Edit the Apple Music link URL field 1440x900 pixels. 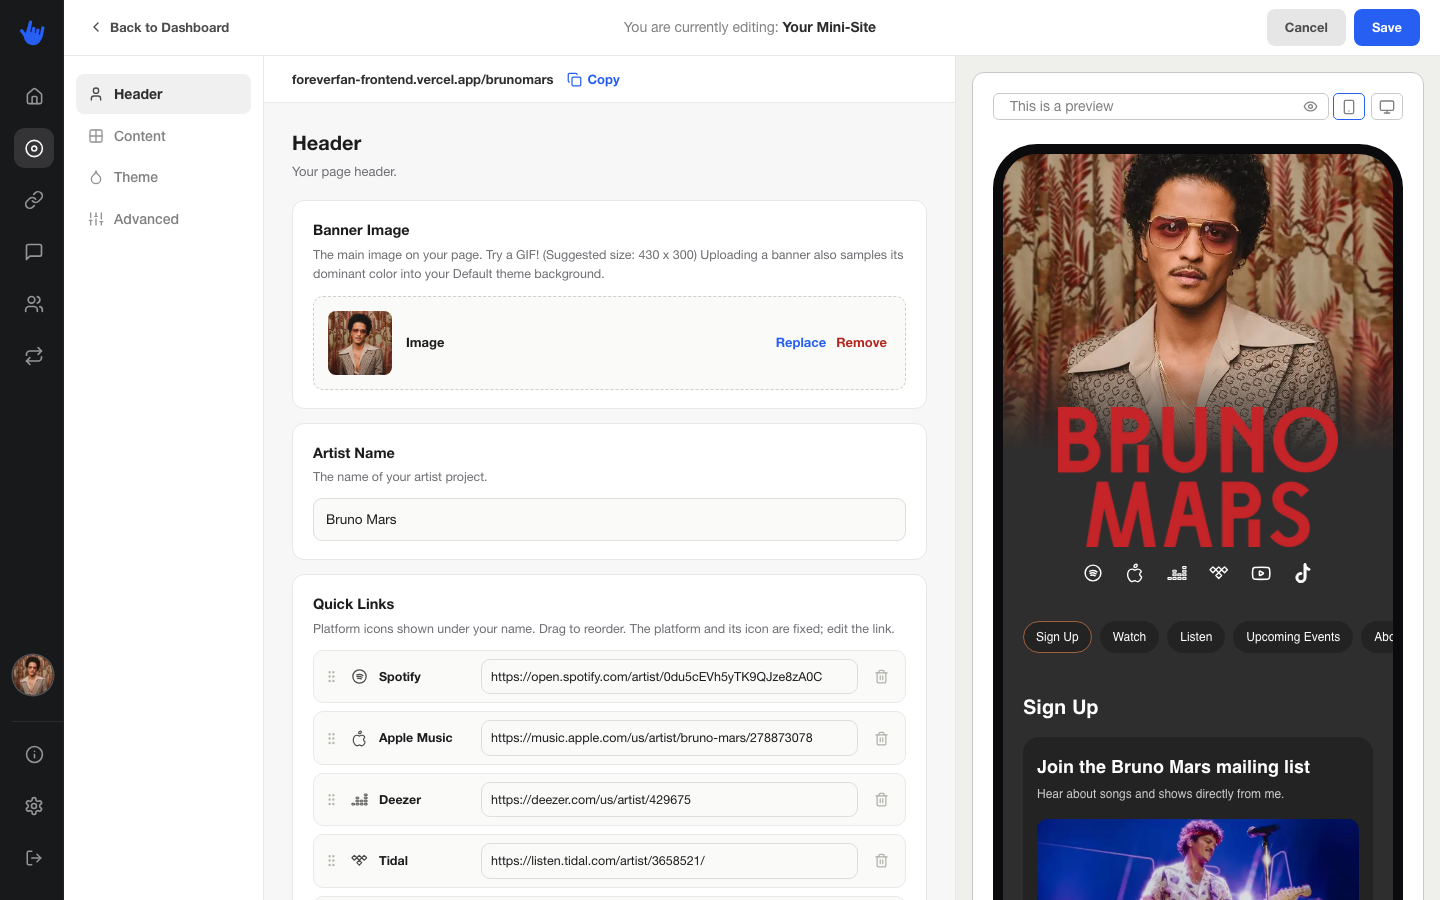click(x=669, y=738)
